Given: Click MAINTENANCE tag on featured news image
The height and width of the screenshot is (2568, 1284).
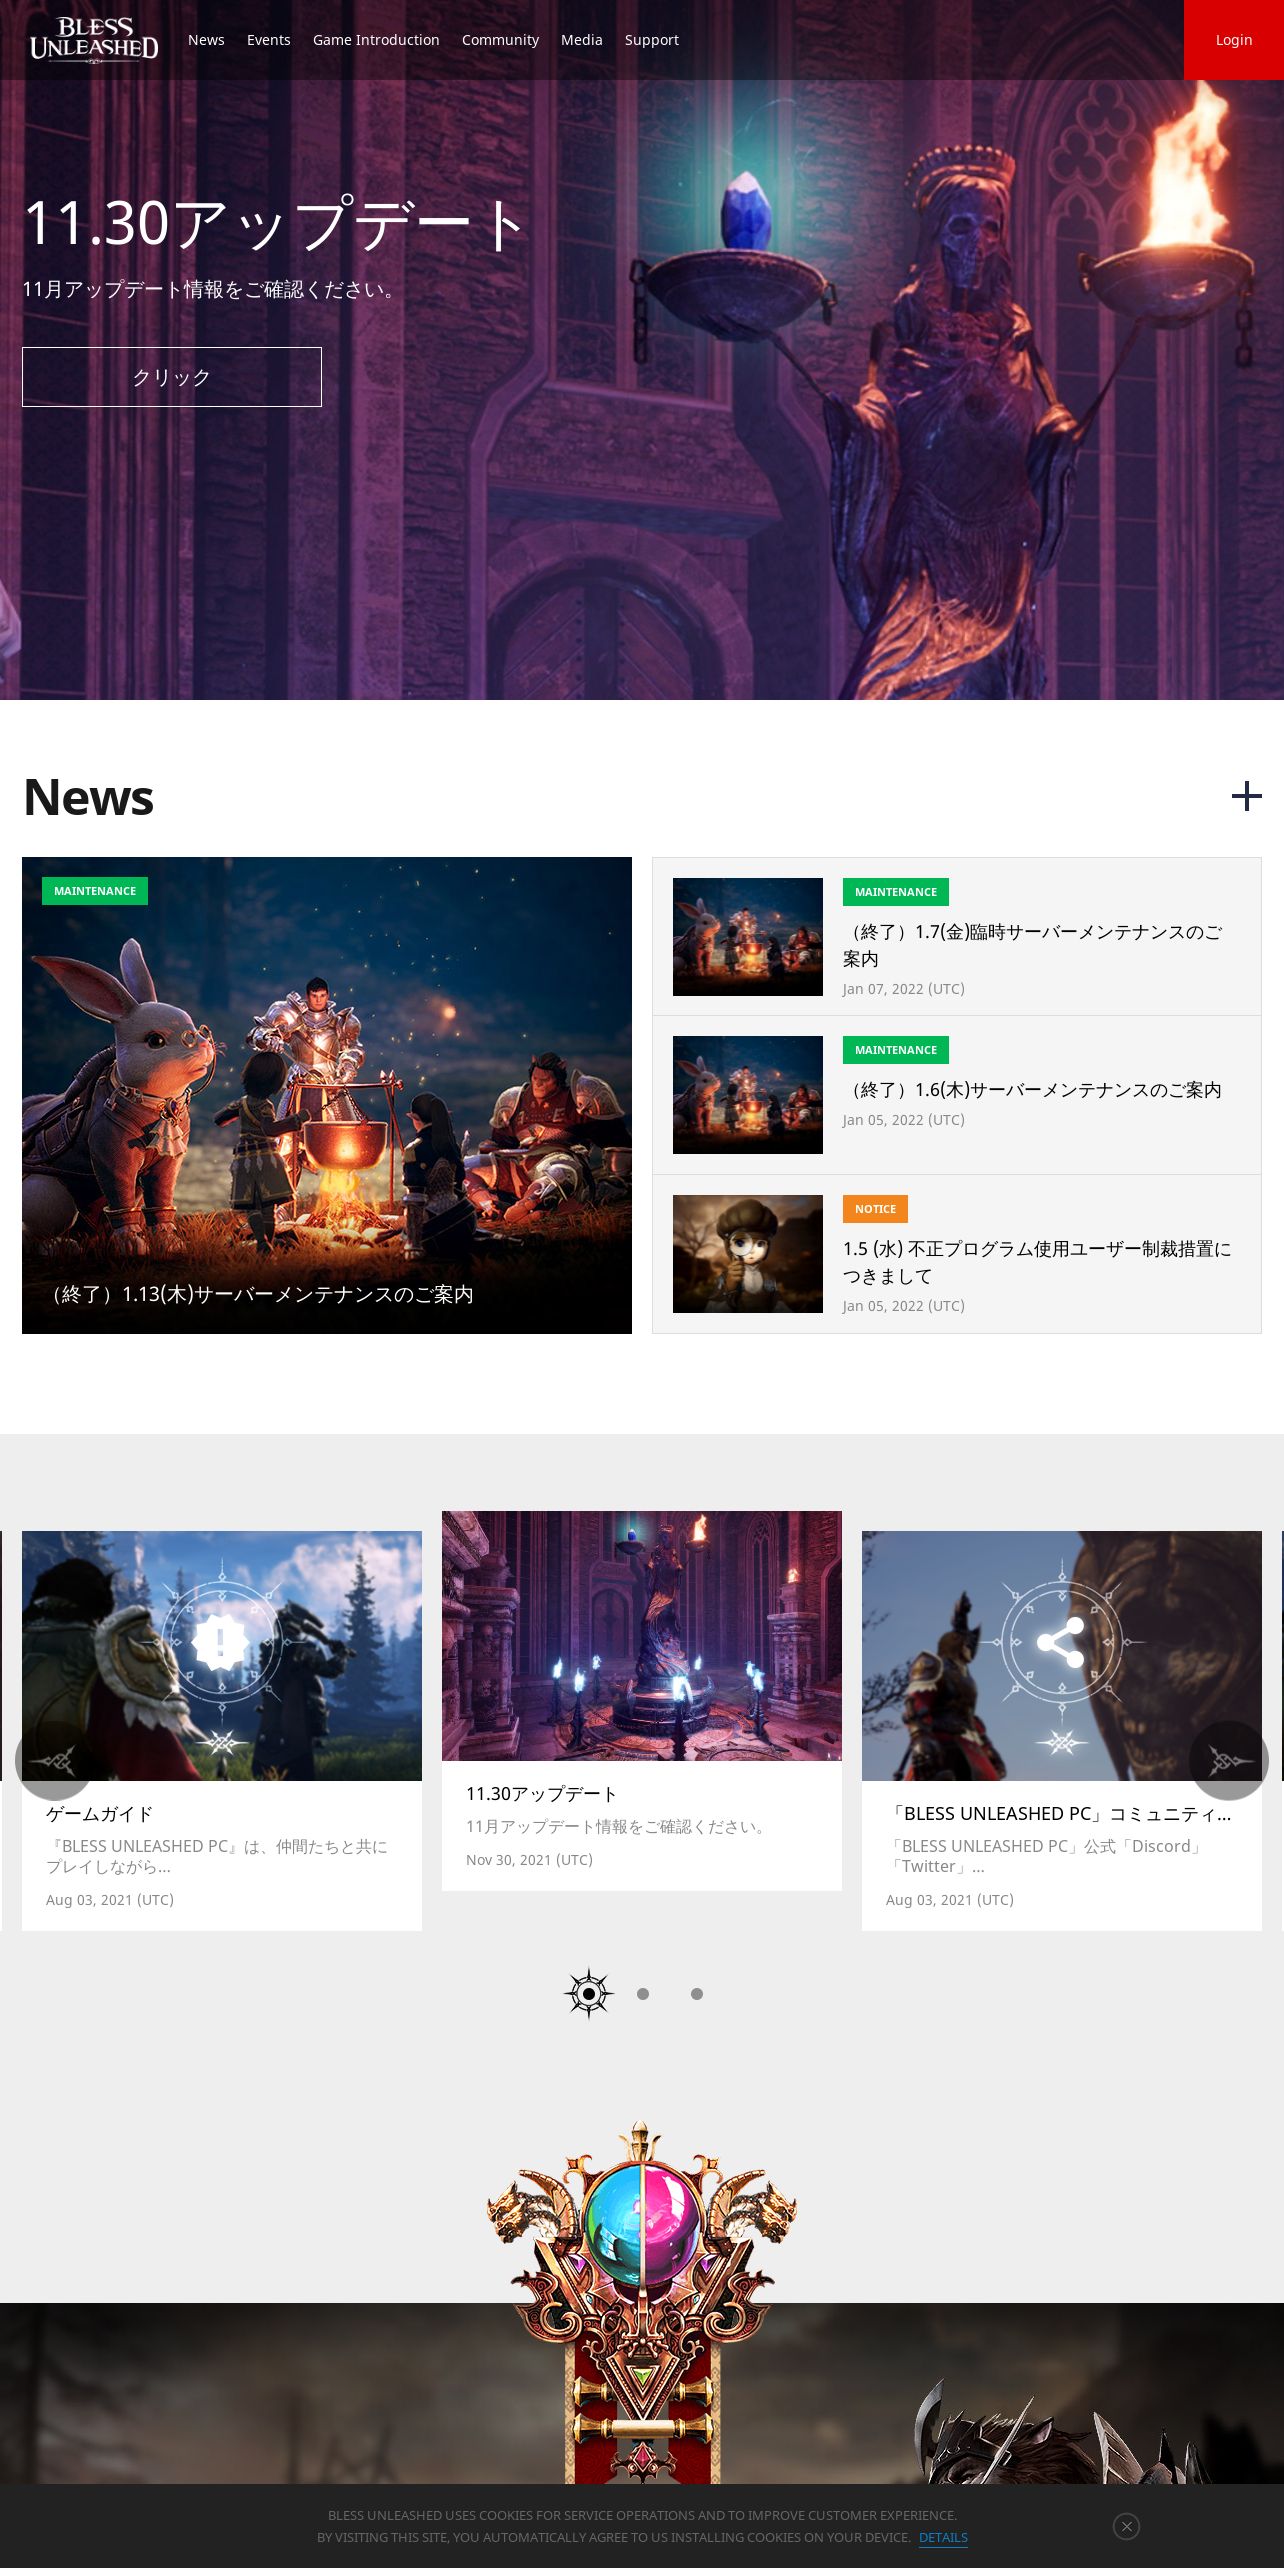Looking at the screenshot, I should (95, 891).
